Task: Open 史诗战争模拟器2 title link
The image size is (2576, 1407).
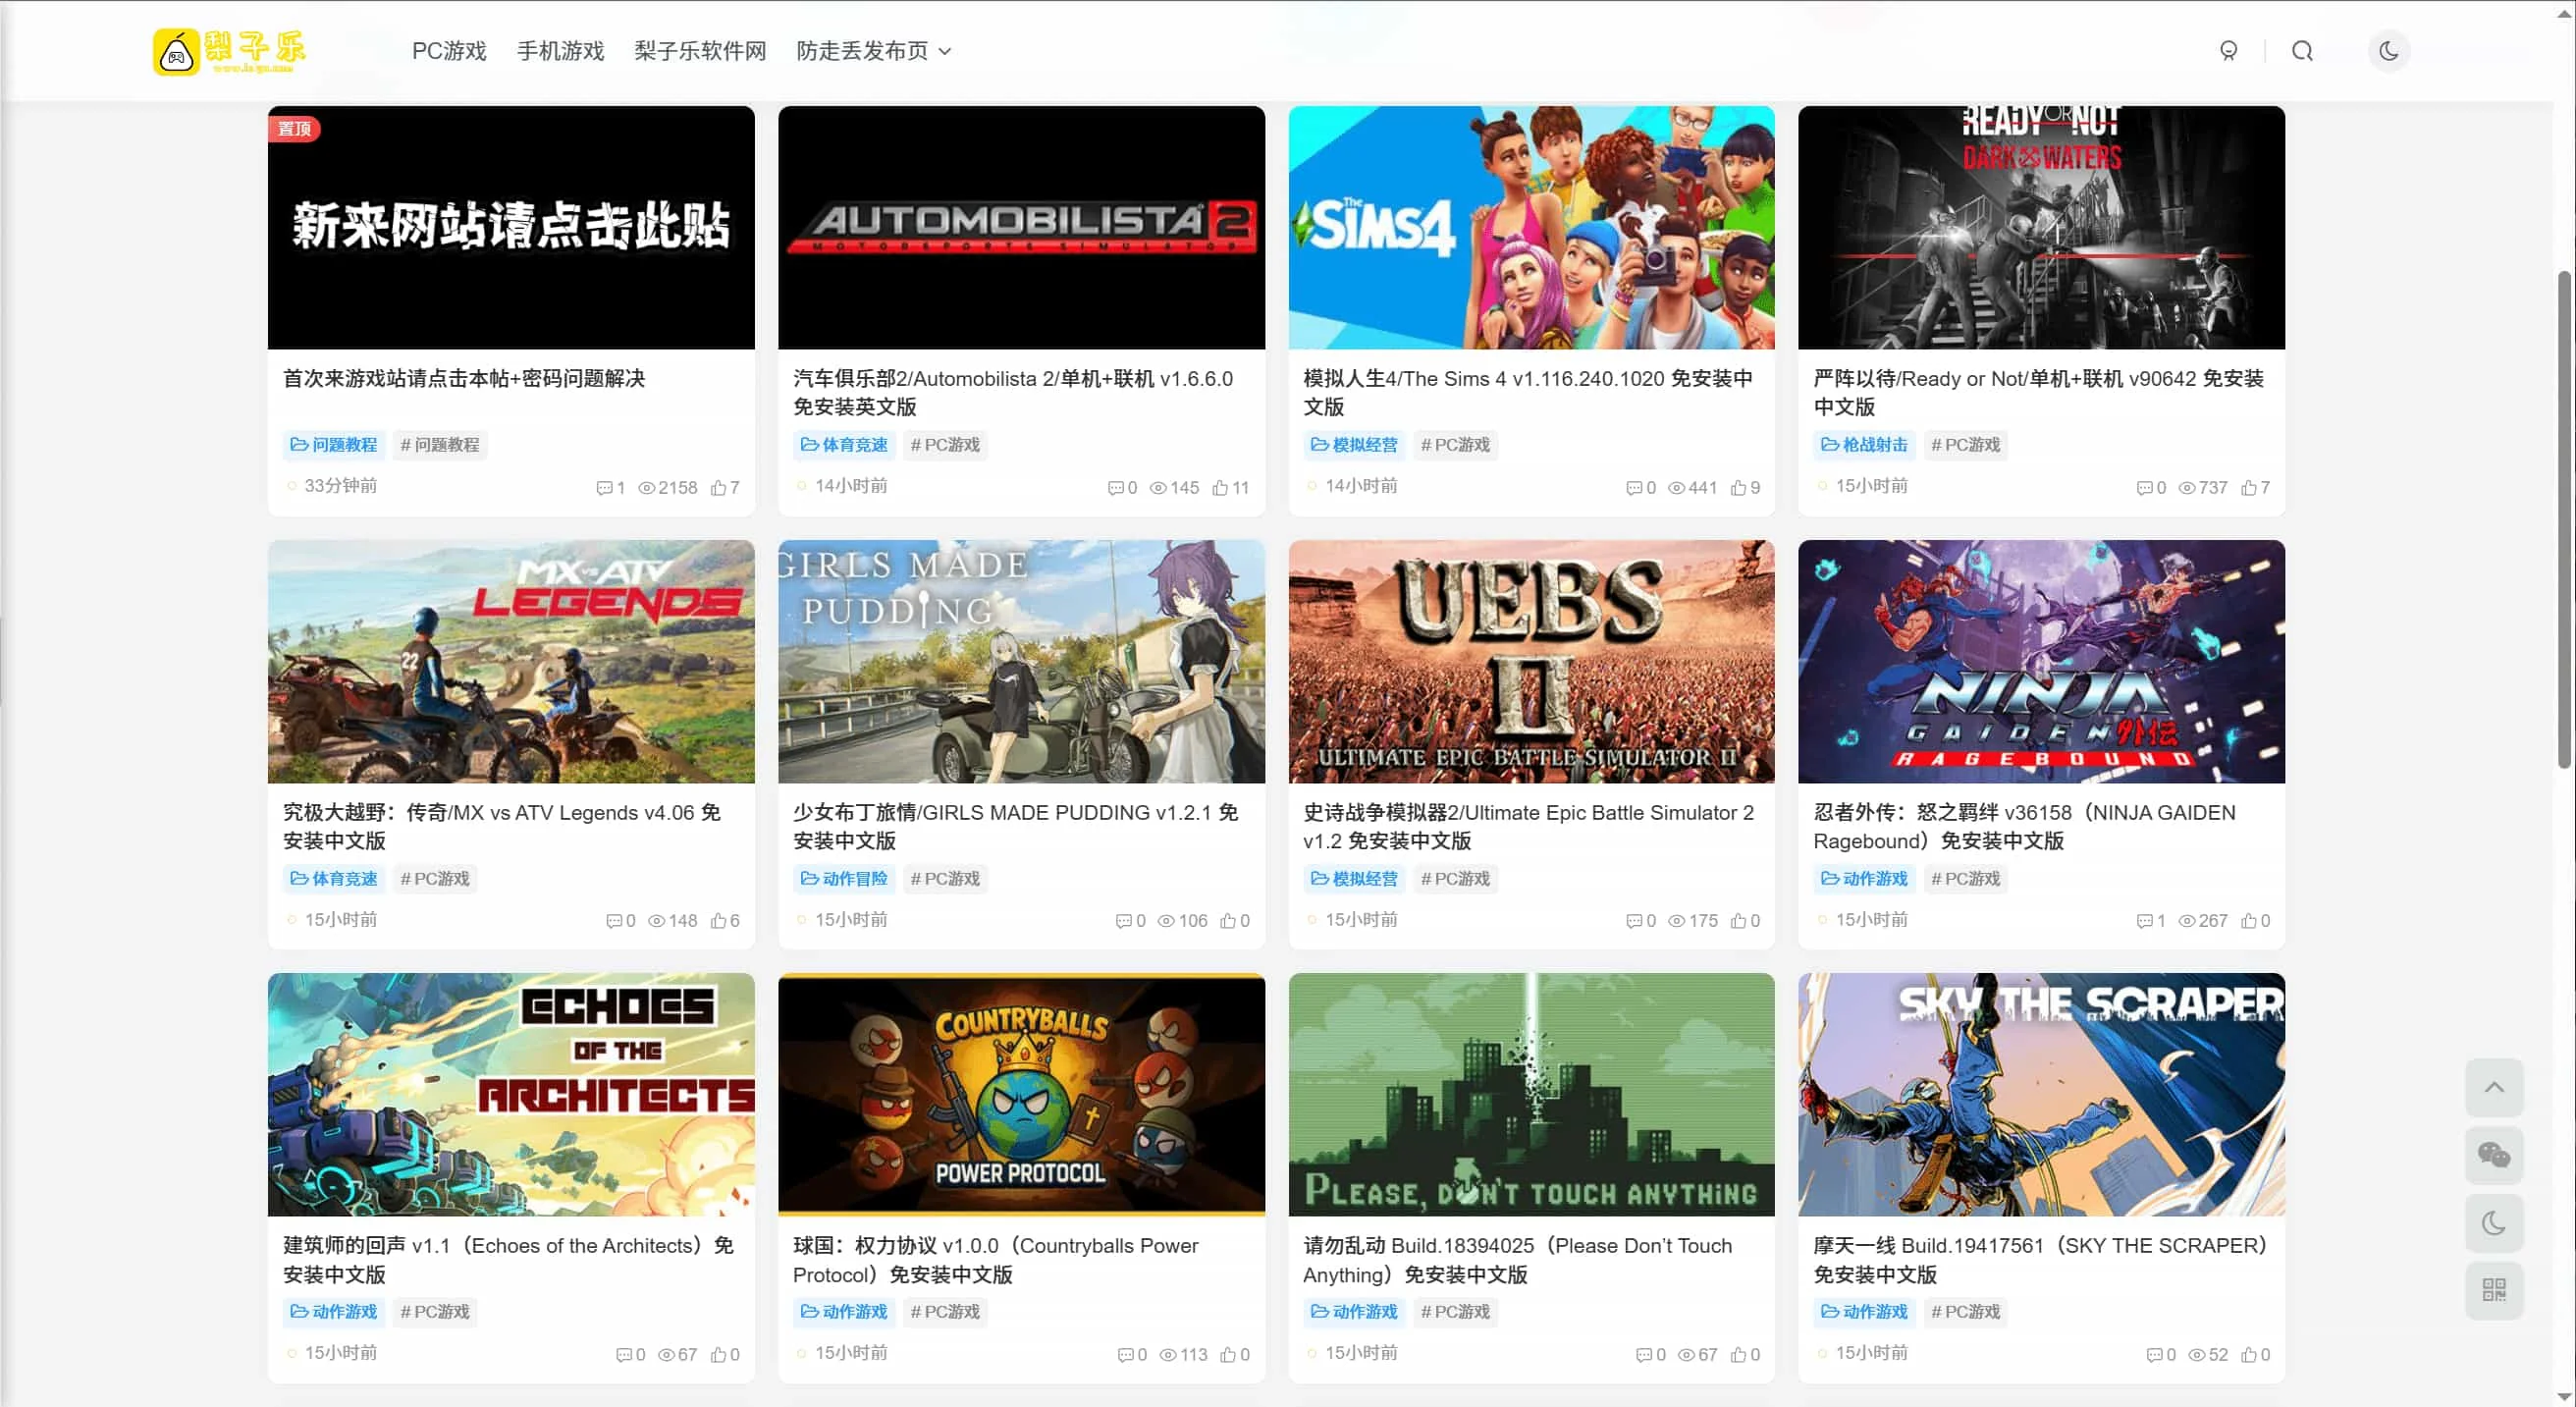Action: (x=1528, y=826)
